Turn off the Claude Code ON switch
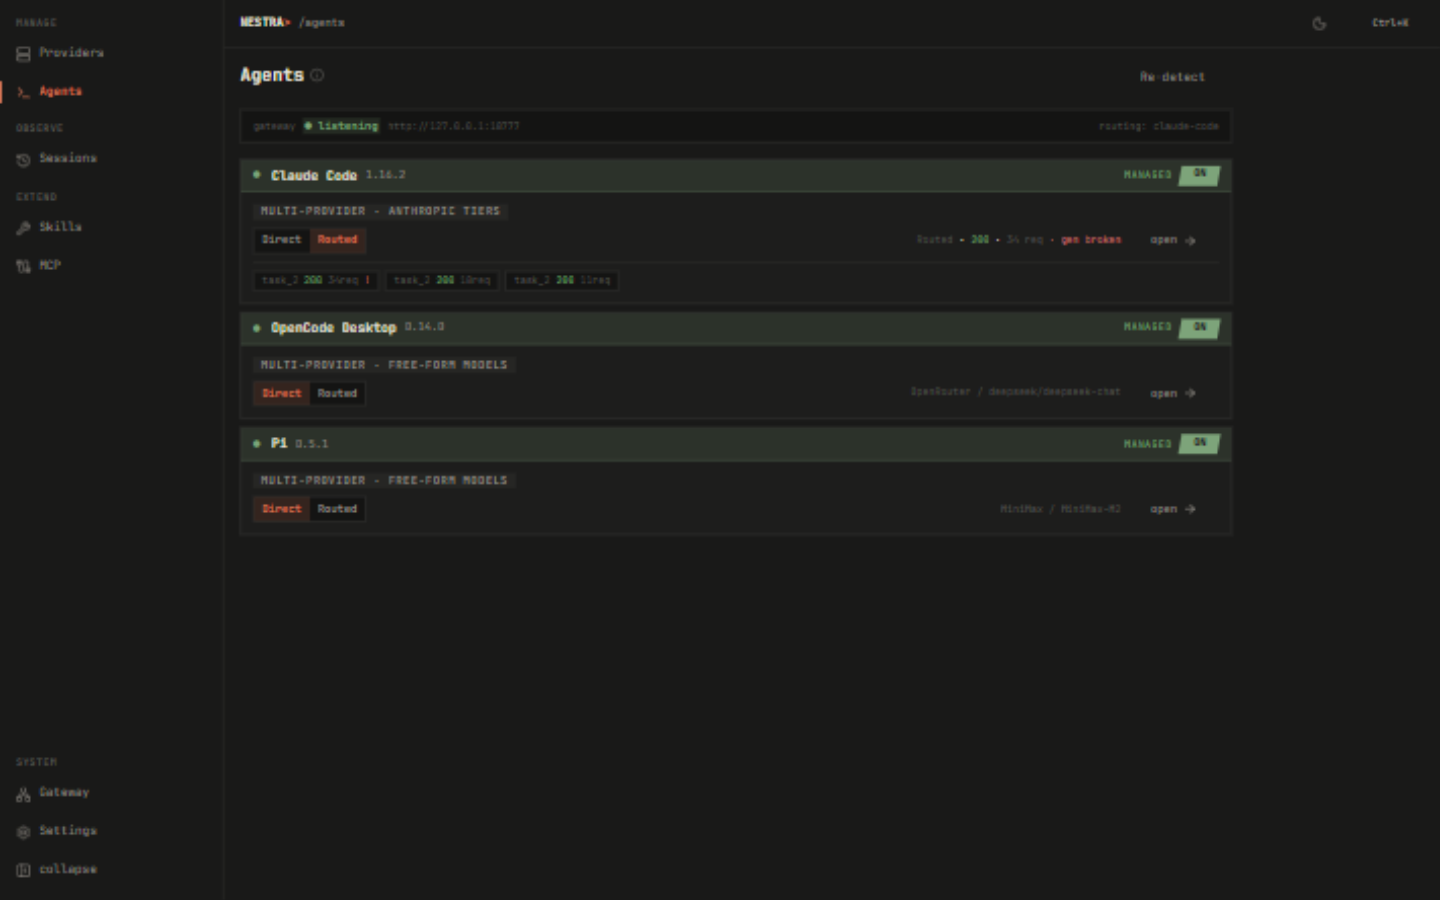The image size is (1440, 900). (x=1199, y=175)
